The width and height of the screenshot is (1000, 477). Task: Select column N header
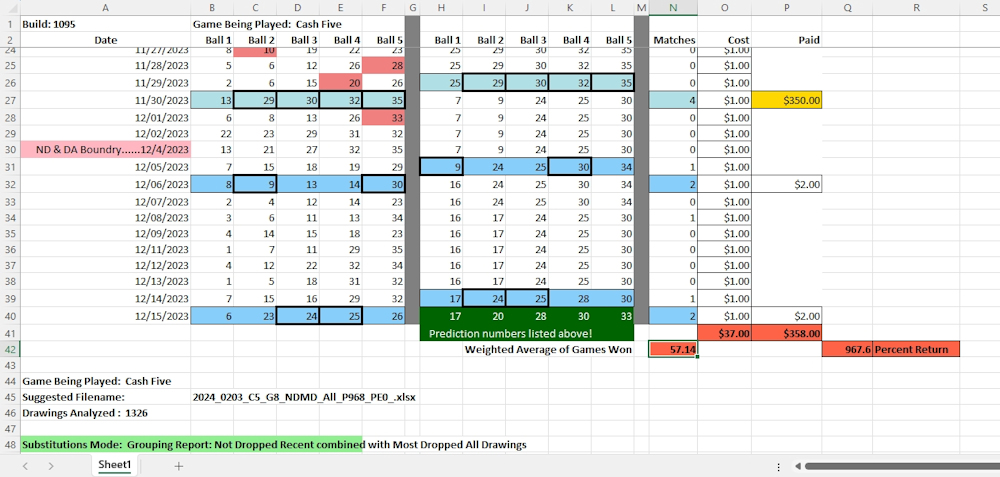[x=673, y=8]
